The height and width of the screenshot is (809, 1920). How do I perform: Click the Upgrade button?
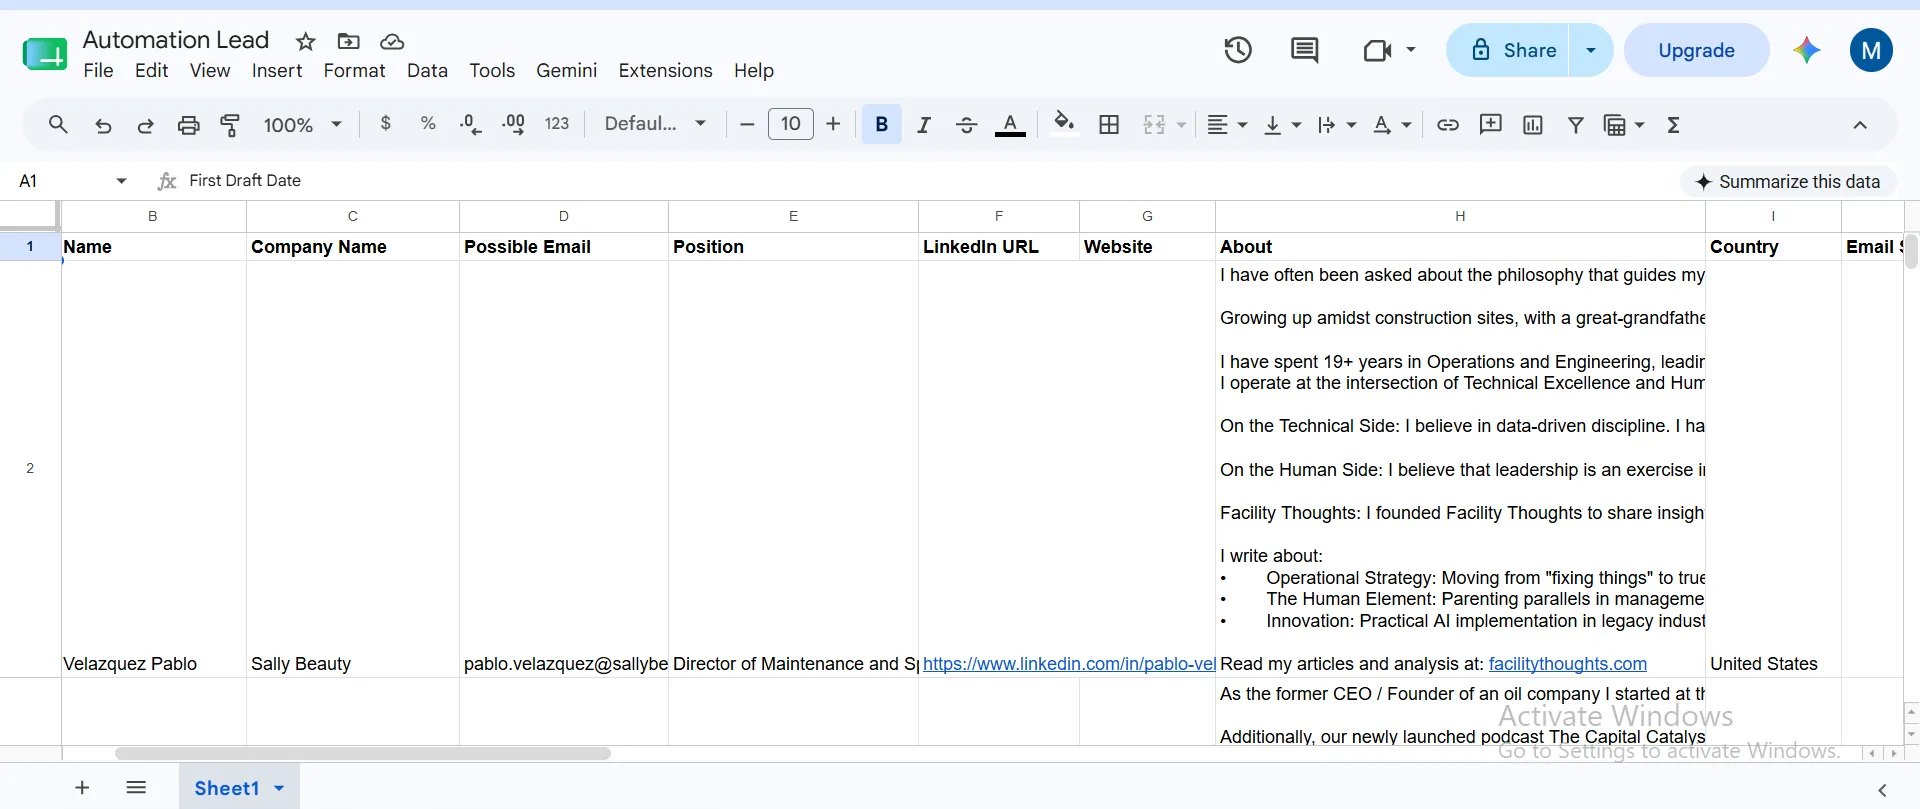[x=1696, y=50]
